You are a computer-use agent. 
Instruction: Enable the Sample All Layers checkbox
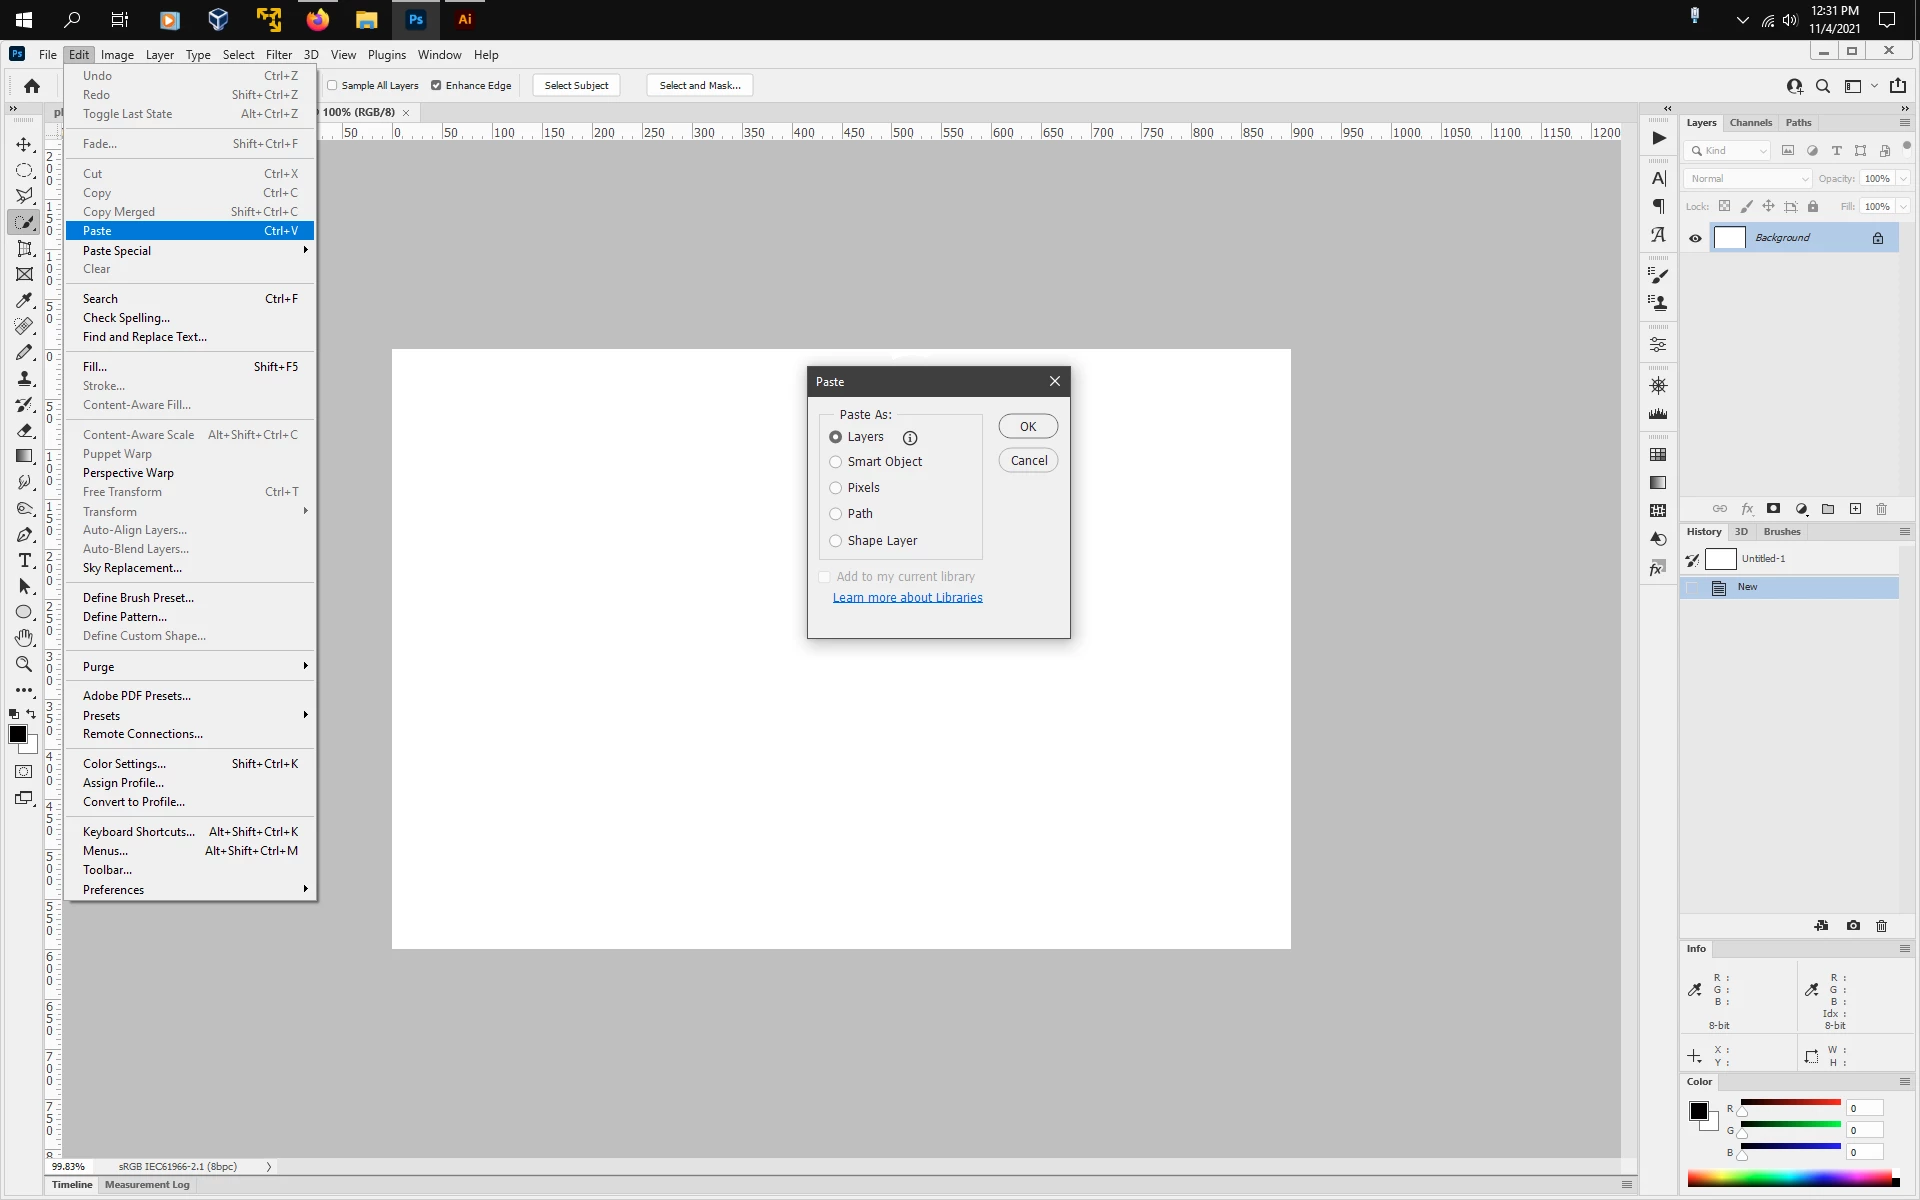tap(333, 86)
